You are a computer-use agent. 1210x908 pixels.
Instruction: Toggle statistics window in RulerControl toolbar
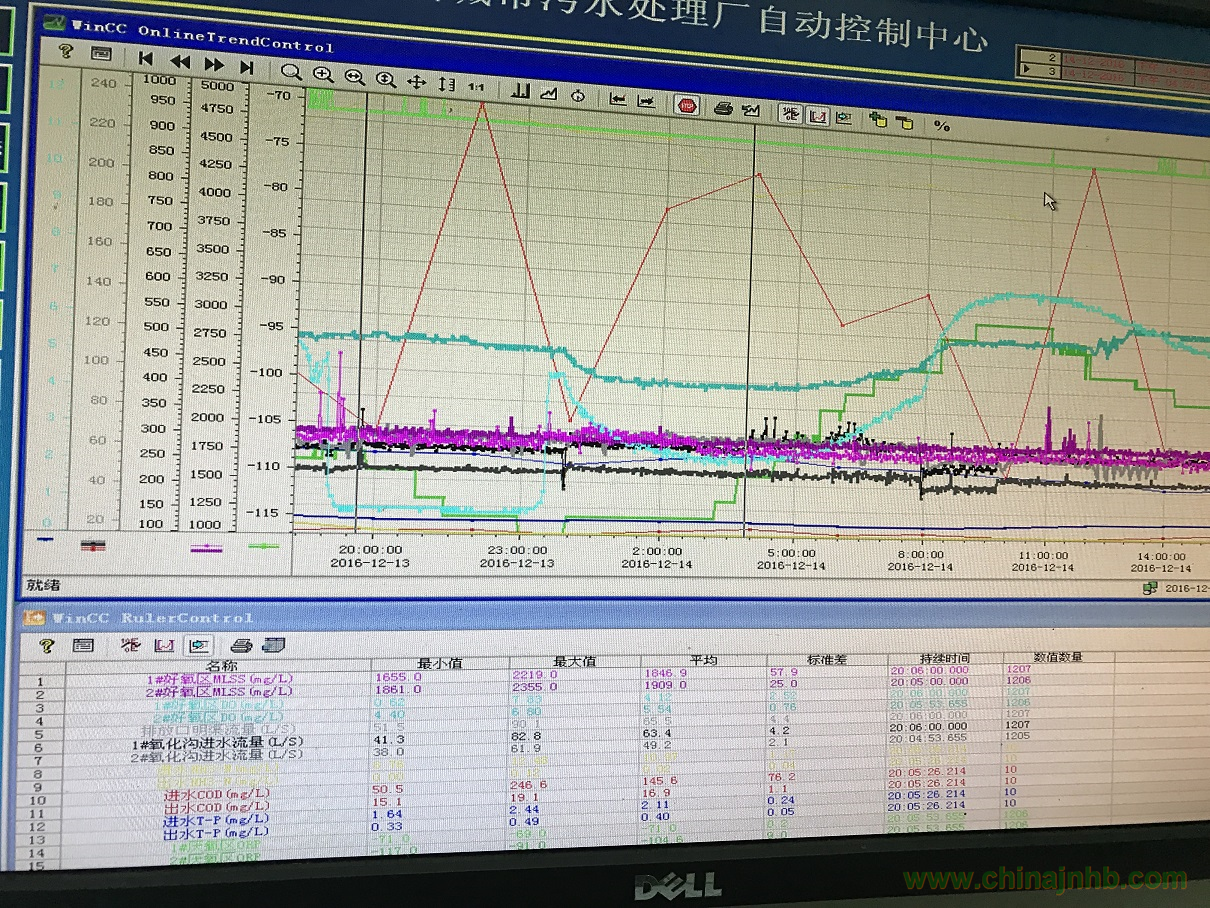[199, 646]
